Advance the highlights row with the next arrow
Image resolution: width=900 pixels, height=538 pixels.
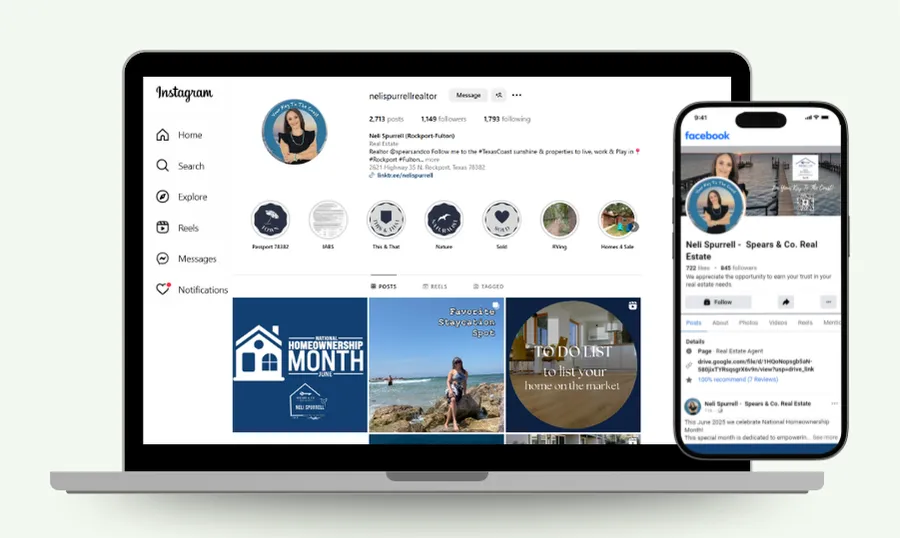(634, 227)
